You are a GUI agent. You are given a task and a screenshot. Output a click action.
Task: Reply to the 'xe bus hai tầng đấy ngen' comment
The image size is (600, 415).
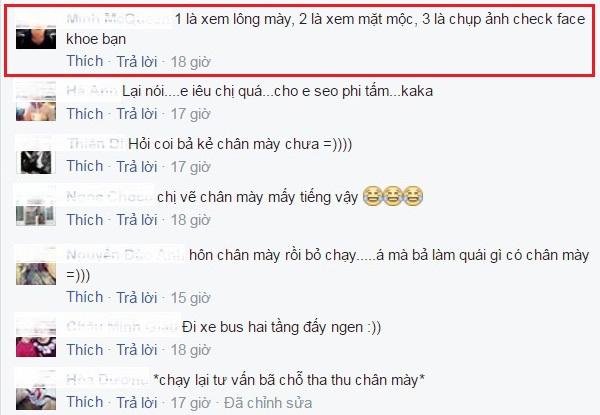[x=137, y=350]
